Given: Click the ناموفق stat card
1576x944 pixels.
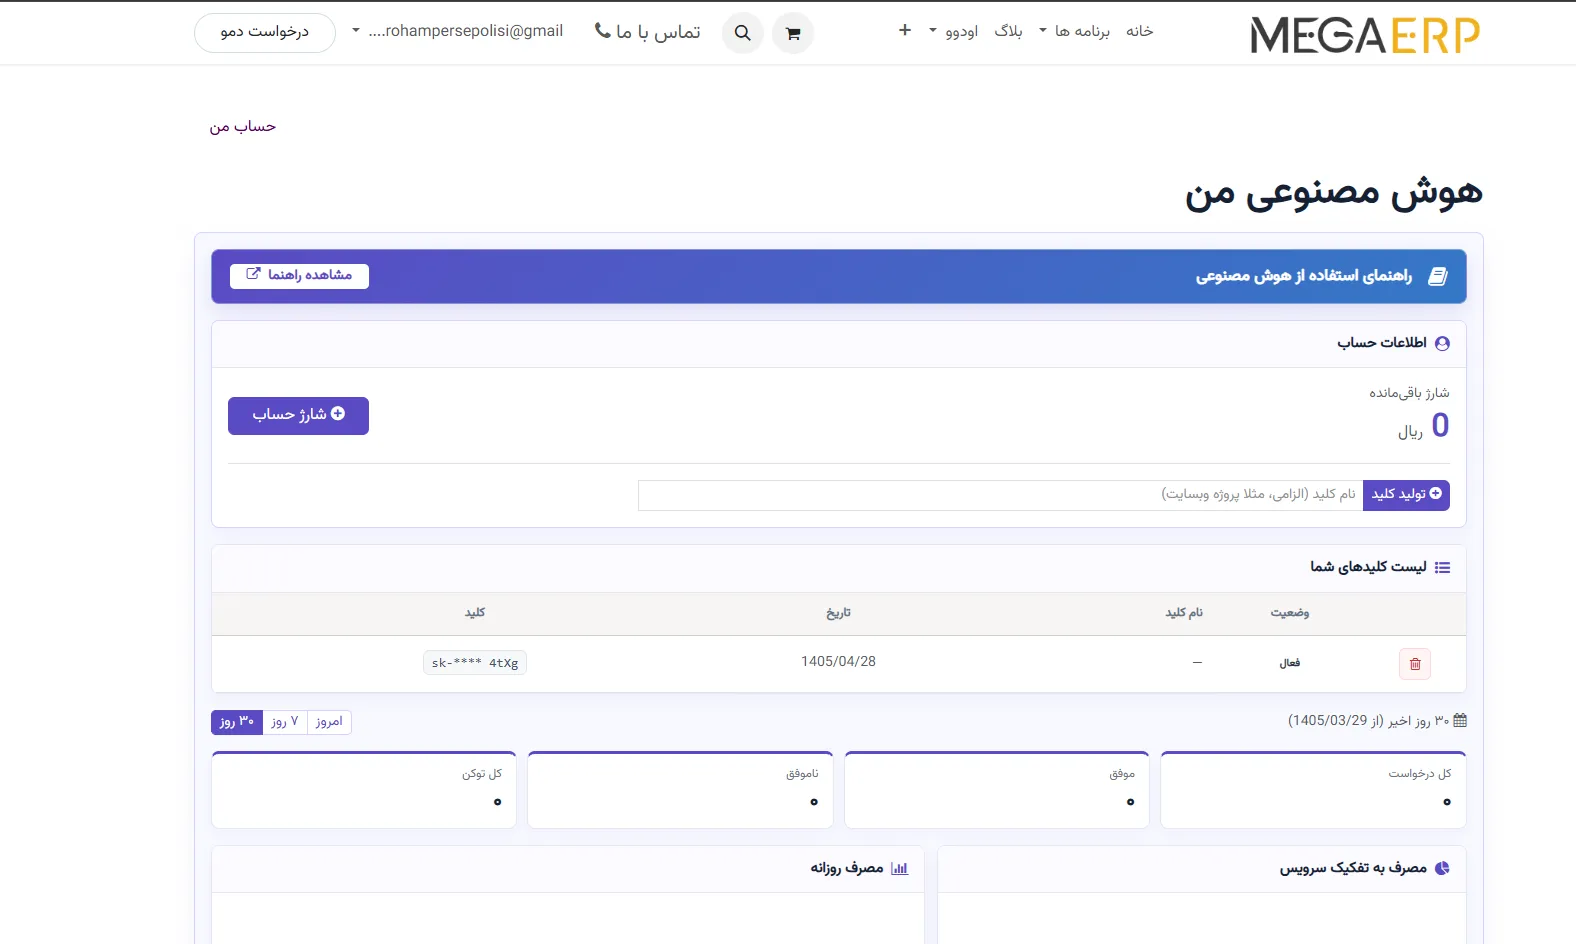Looking at the screenshot, I should tap(680, 790).
